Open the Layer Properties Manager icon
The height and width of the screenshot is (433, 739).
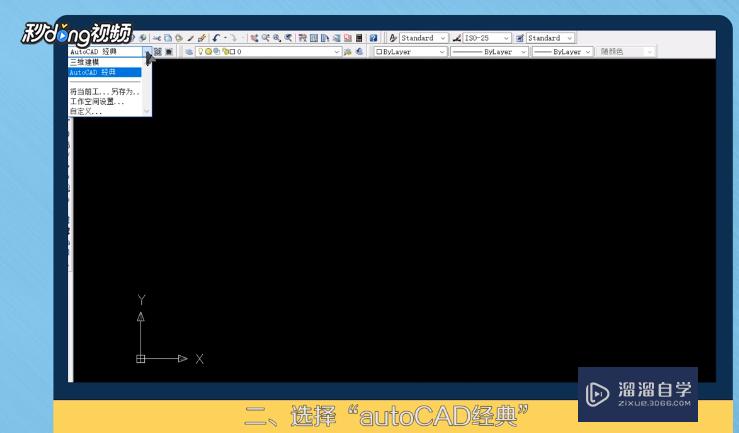click(189, 51)
